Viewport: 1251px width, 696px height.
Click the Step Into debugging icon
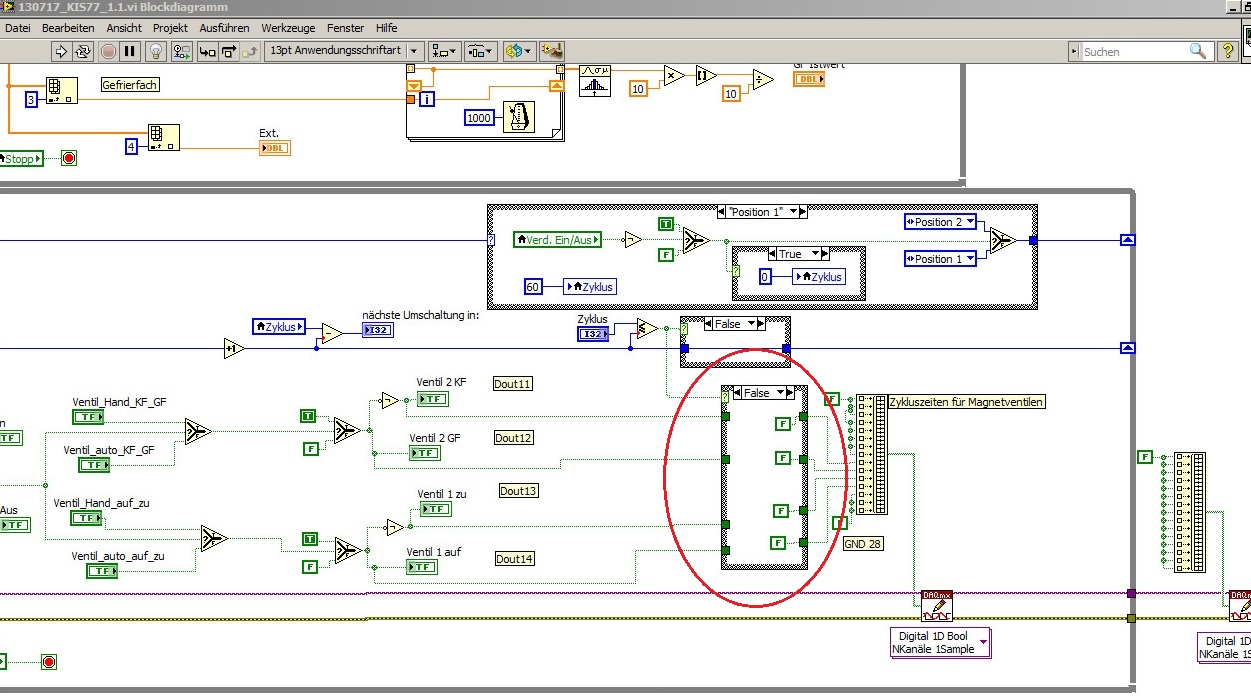207,51
